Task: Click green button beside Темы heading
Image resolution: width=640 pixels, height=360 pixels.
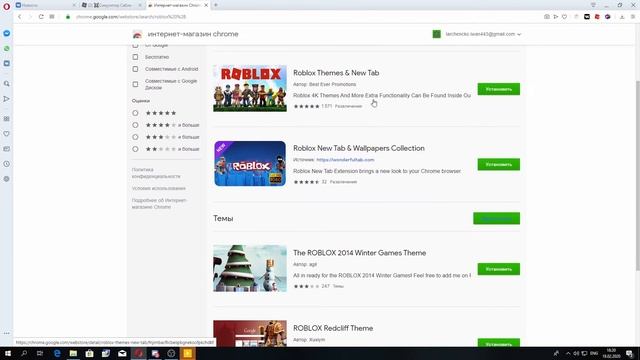Action: tap(496, 218)
